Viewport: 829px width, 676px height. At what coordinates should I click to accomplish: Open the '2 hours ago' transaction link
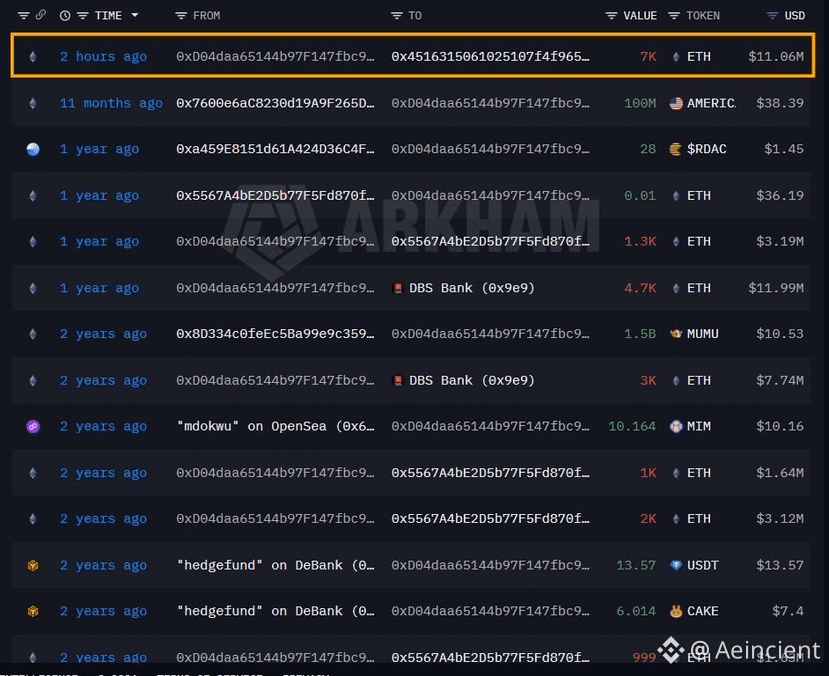click(x=103, y=57)
